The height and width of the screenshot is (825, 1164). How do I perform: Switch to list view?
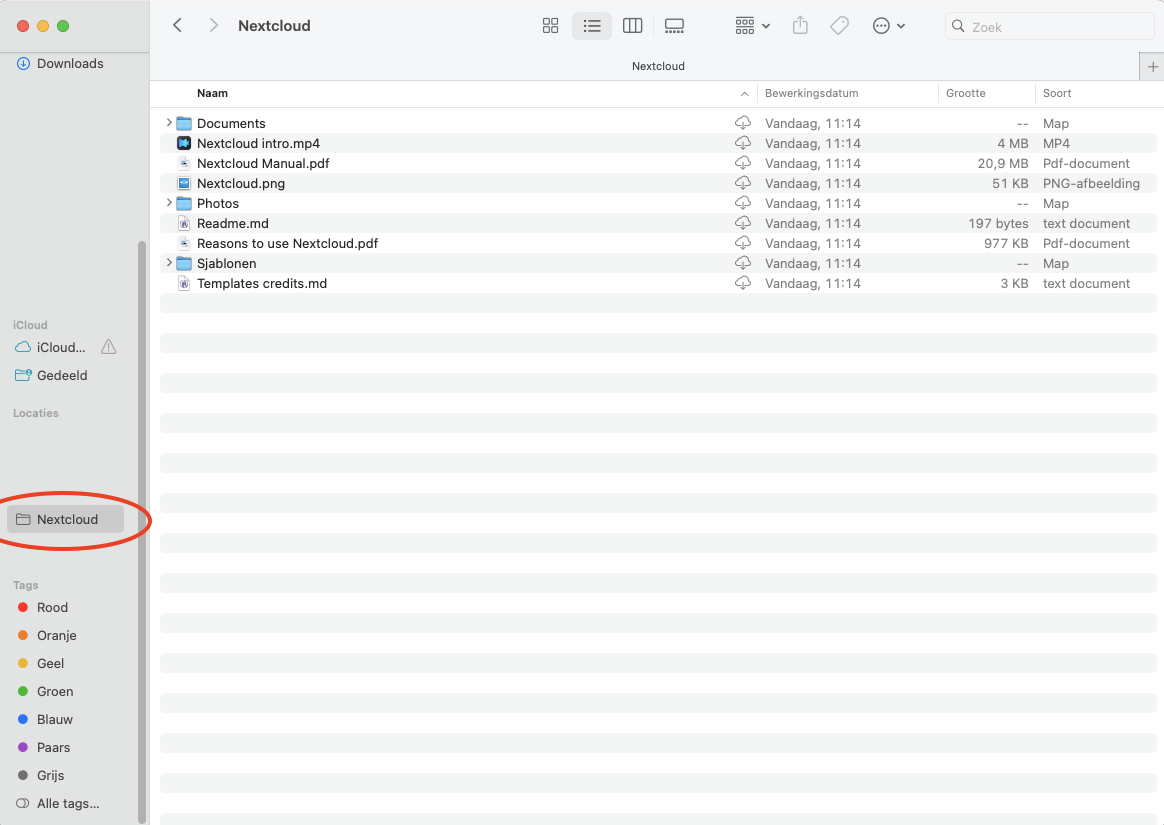point(592,26)
